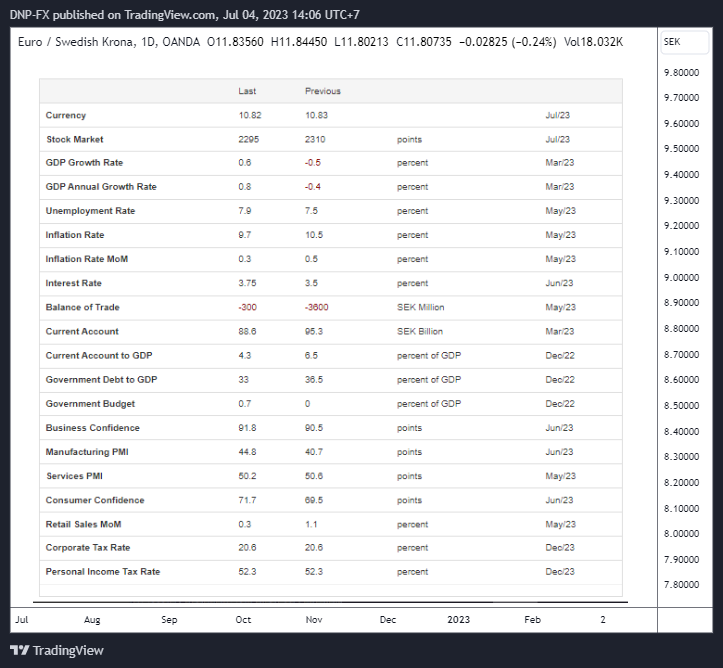Click the red previous value -0.5

[x=313, y=163]
